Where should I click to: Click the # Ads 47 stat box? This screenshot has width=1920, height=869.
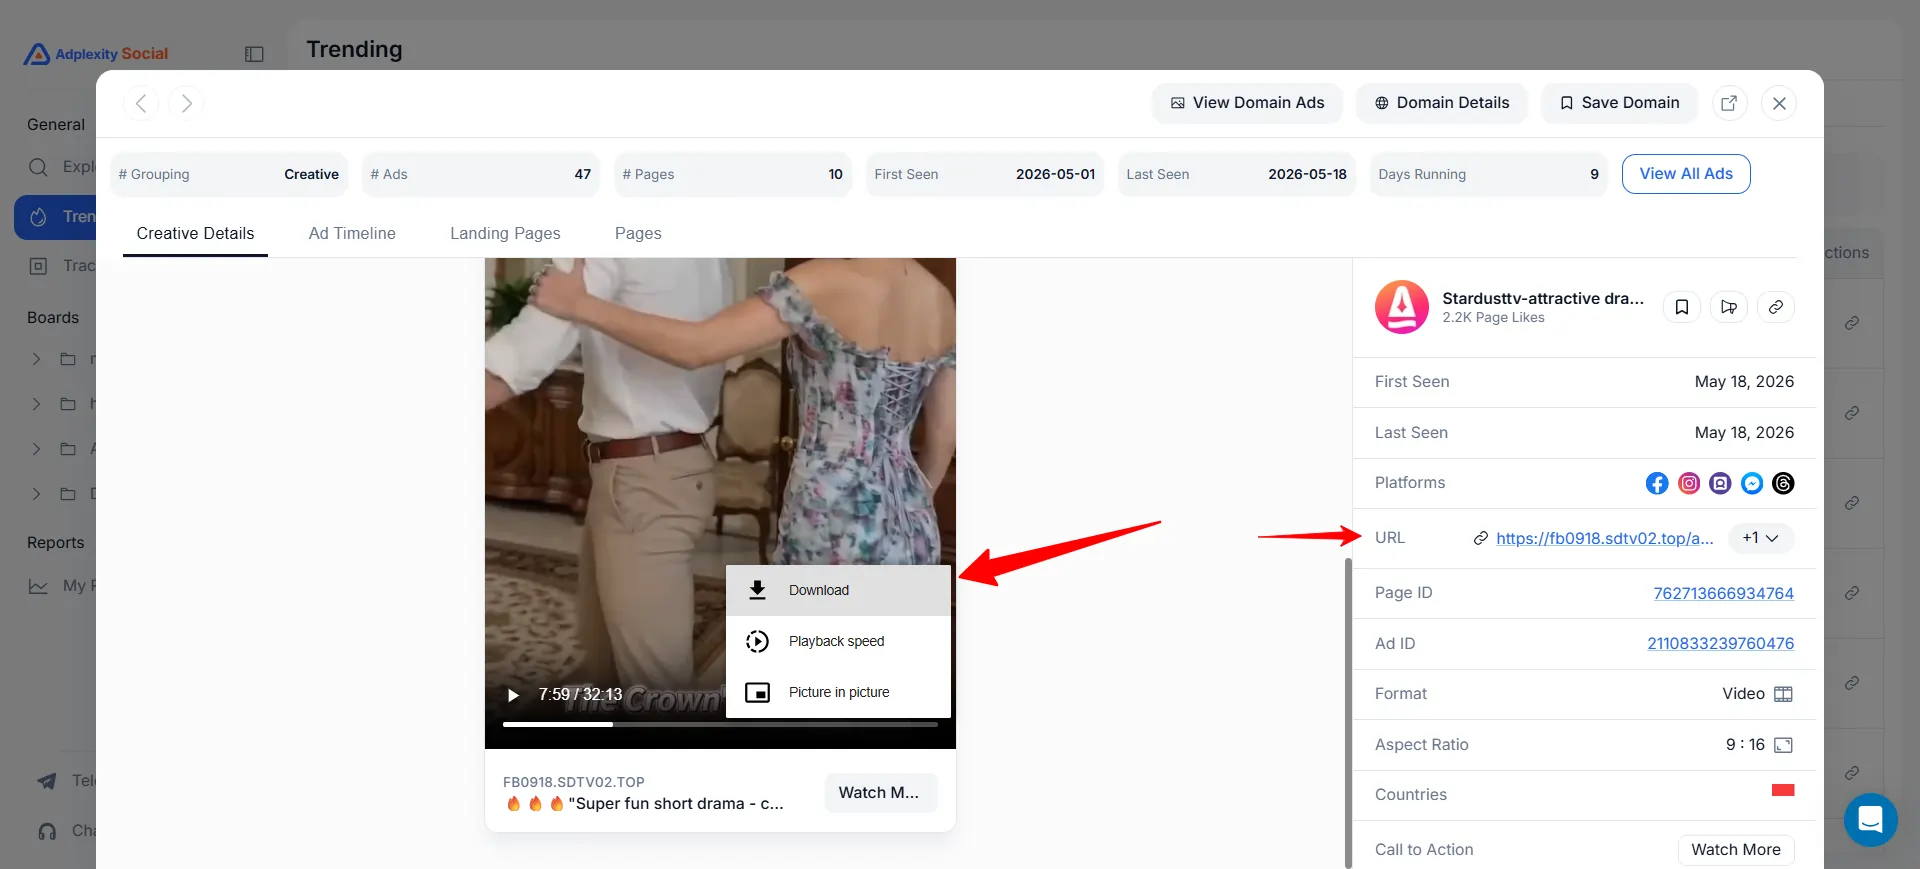coord(480,174)
